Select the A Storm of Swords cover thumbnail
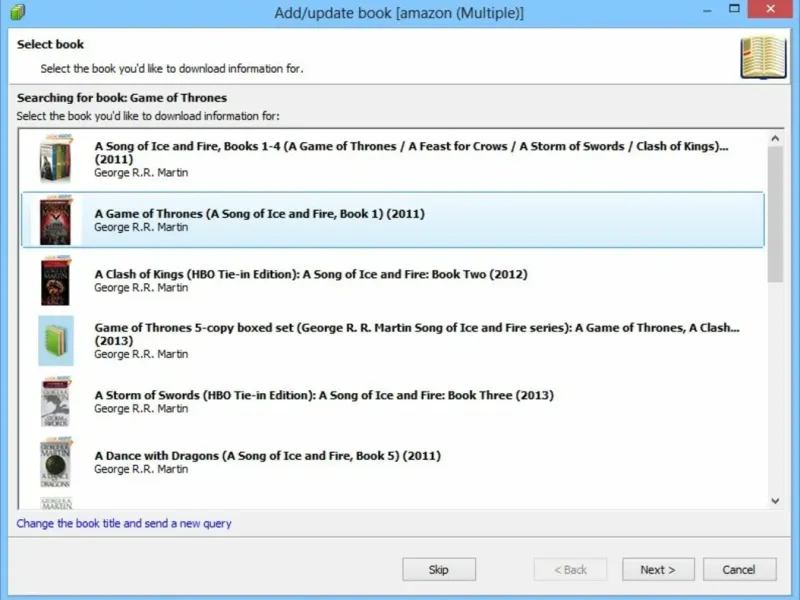This screenshot has height=600, width=800. tap(56, 402)
